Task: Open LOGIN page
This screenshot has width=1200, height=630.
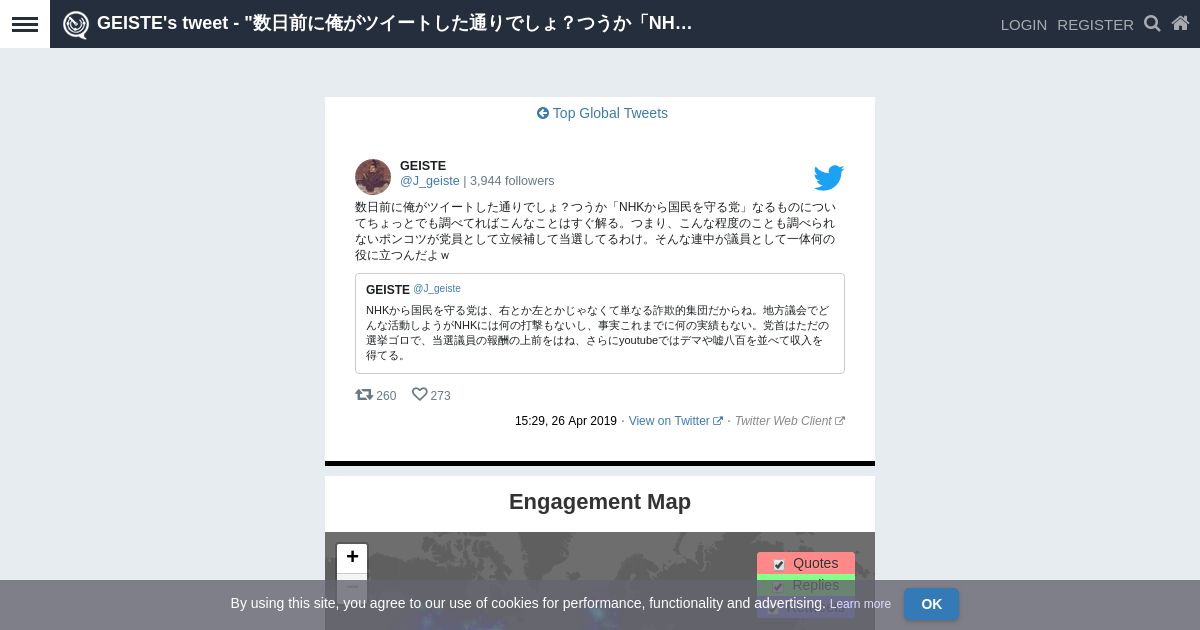Action: click(x=1024, y=24)
